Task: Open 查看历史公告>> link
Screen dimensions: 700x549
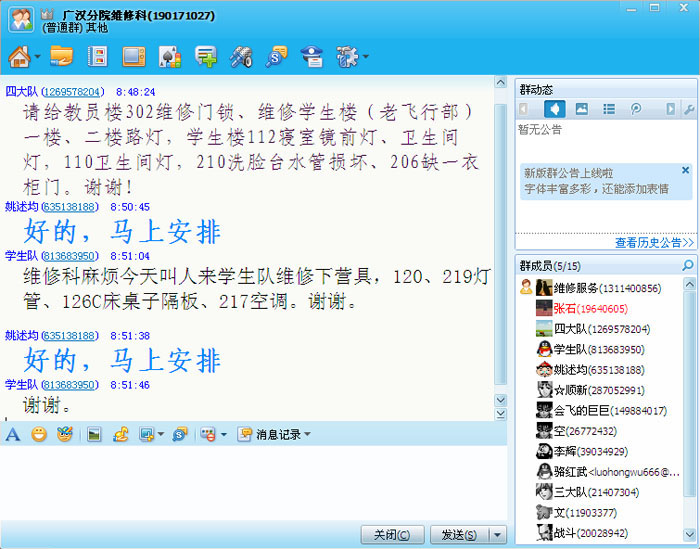Action: pos(654,242)
